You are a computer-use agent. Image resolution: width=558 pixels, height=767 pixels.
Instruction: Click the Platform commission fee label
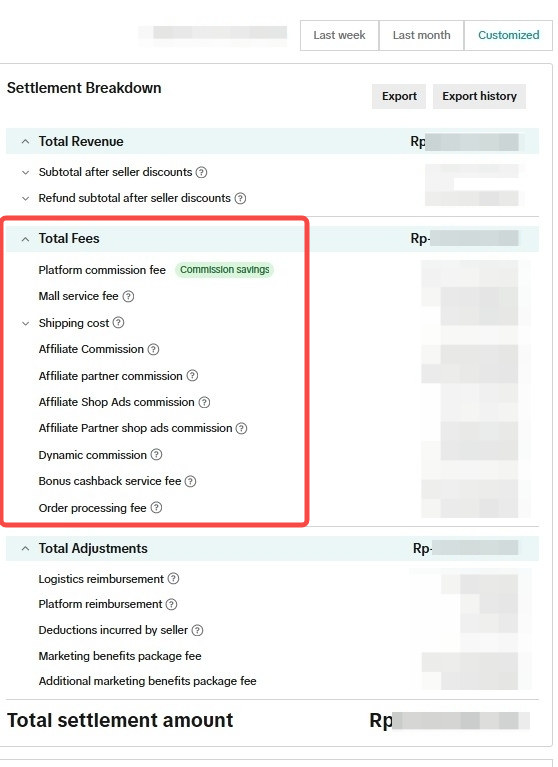(x=102, y=270)
